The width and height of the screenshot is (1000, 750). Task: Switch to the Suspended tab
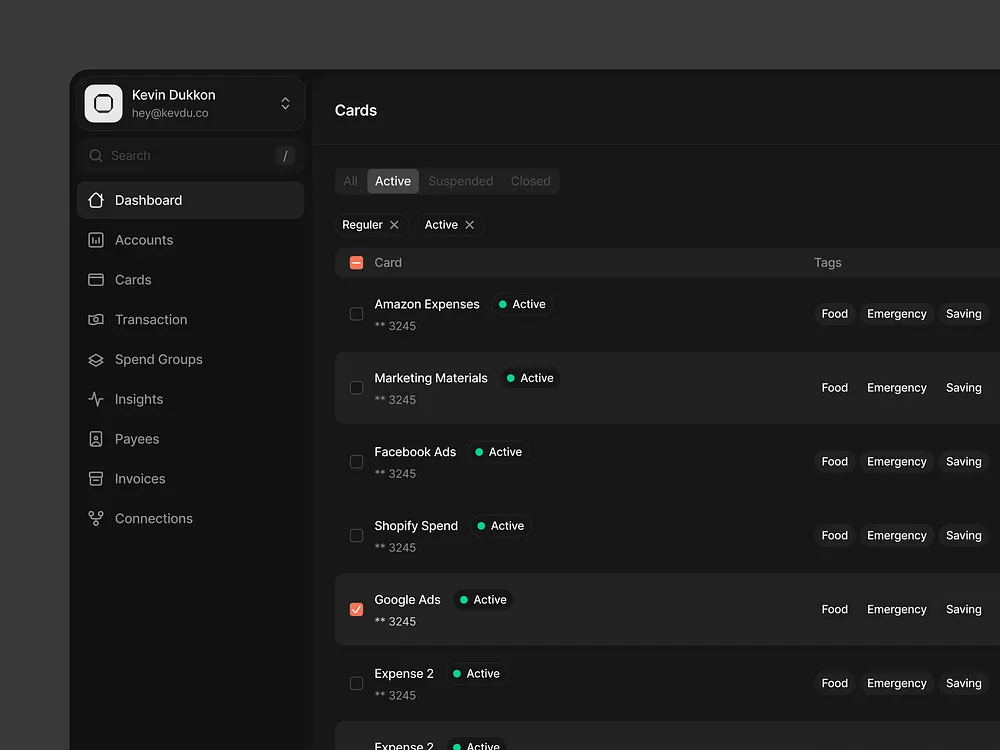[460, 181]
